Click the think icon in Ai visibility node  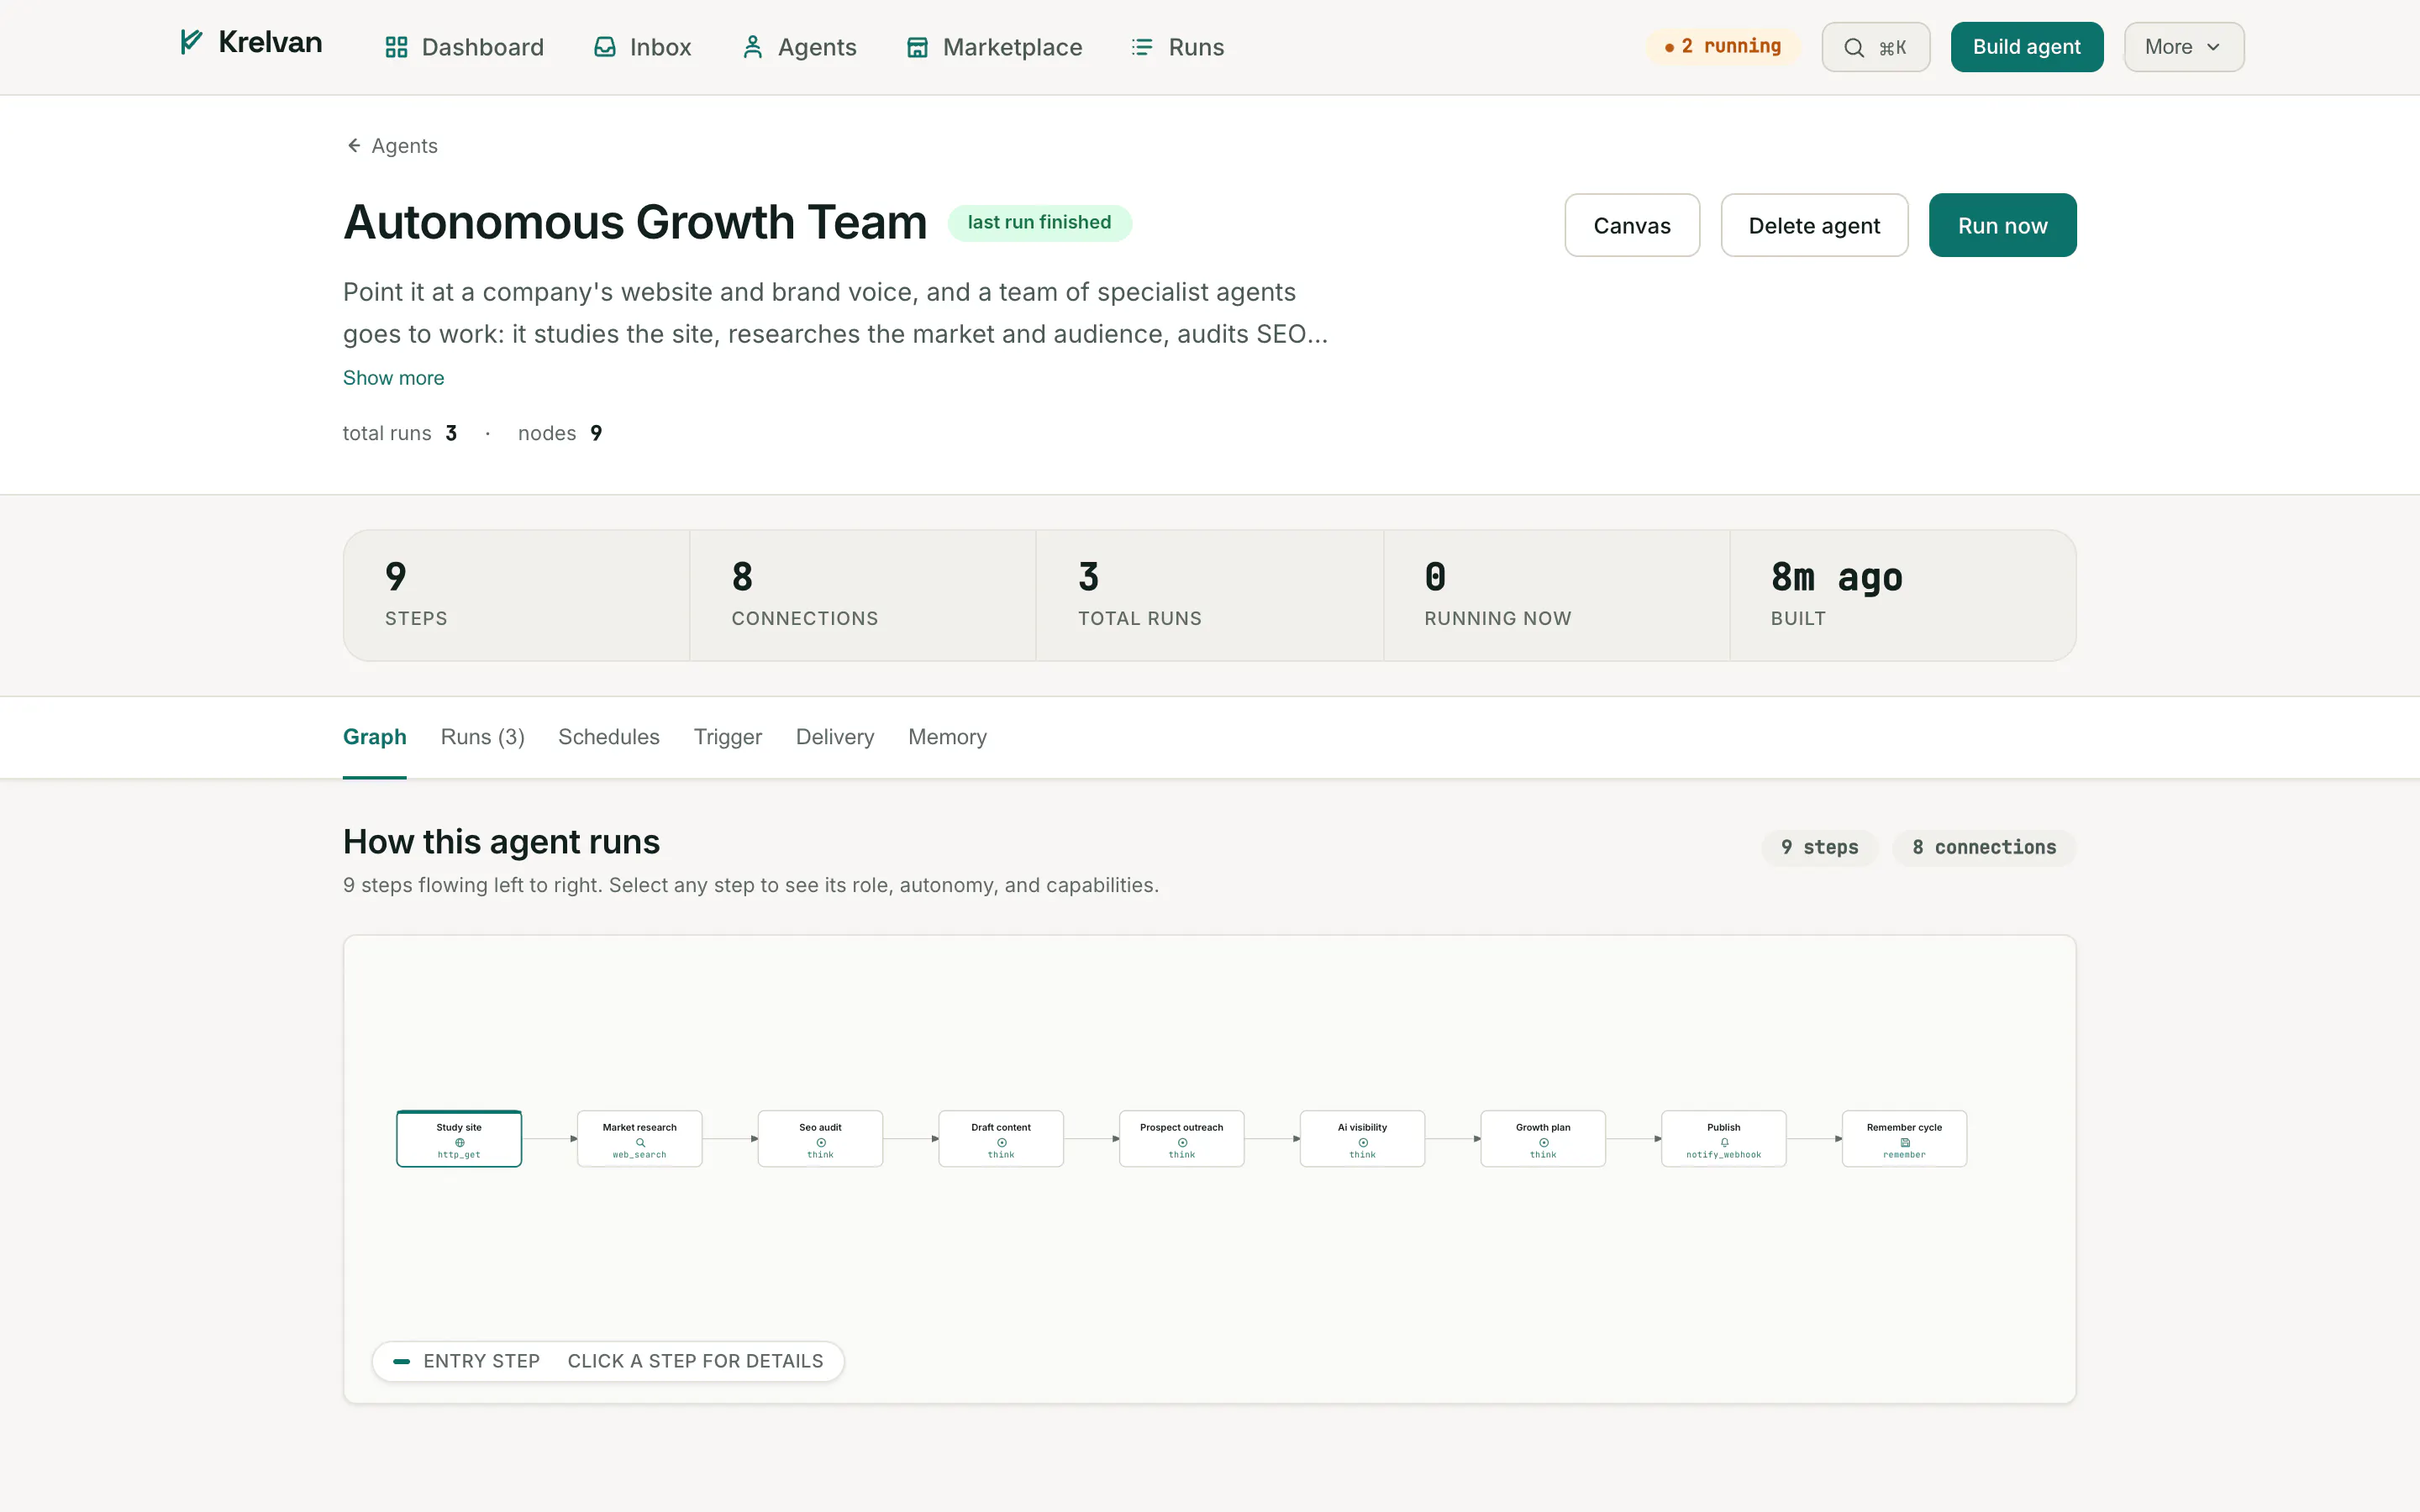[1363, 1142]
